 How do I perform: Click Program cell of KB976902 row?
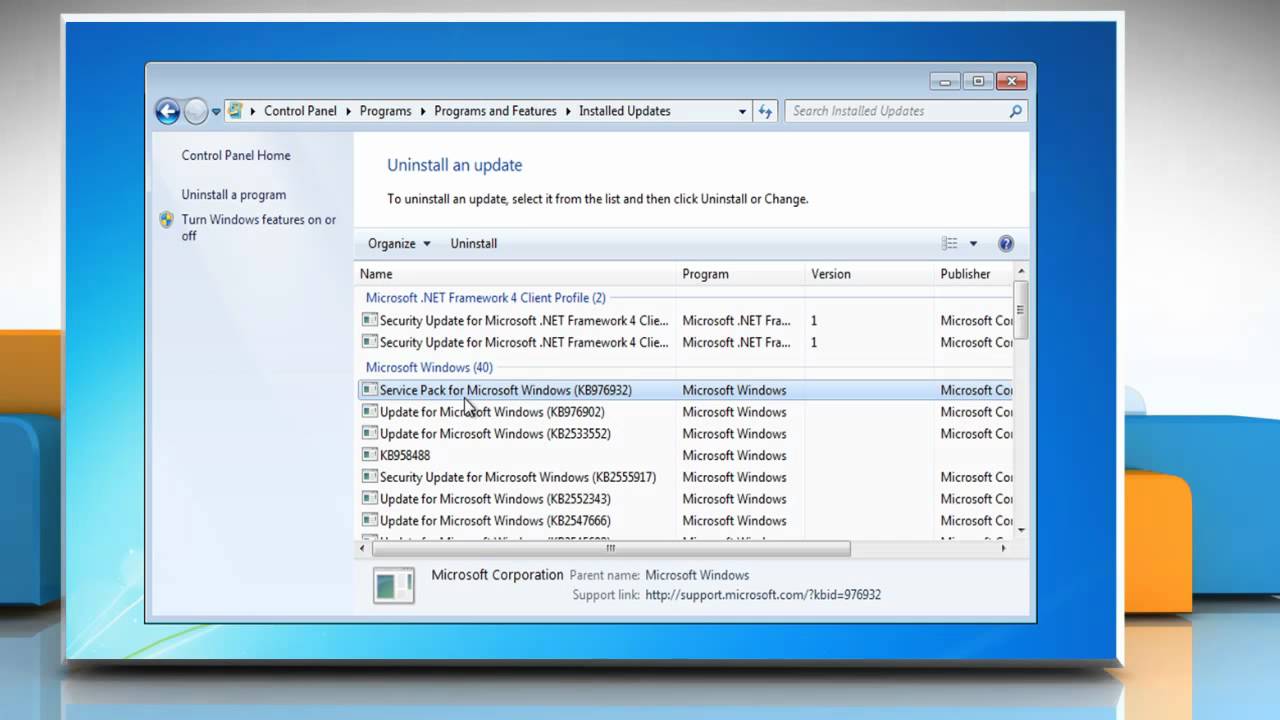734,412
